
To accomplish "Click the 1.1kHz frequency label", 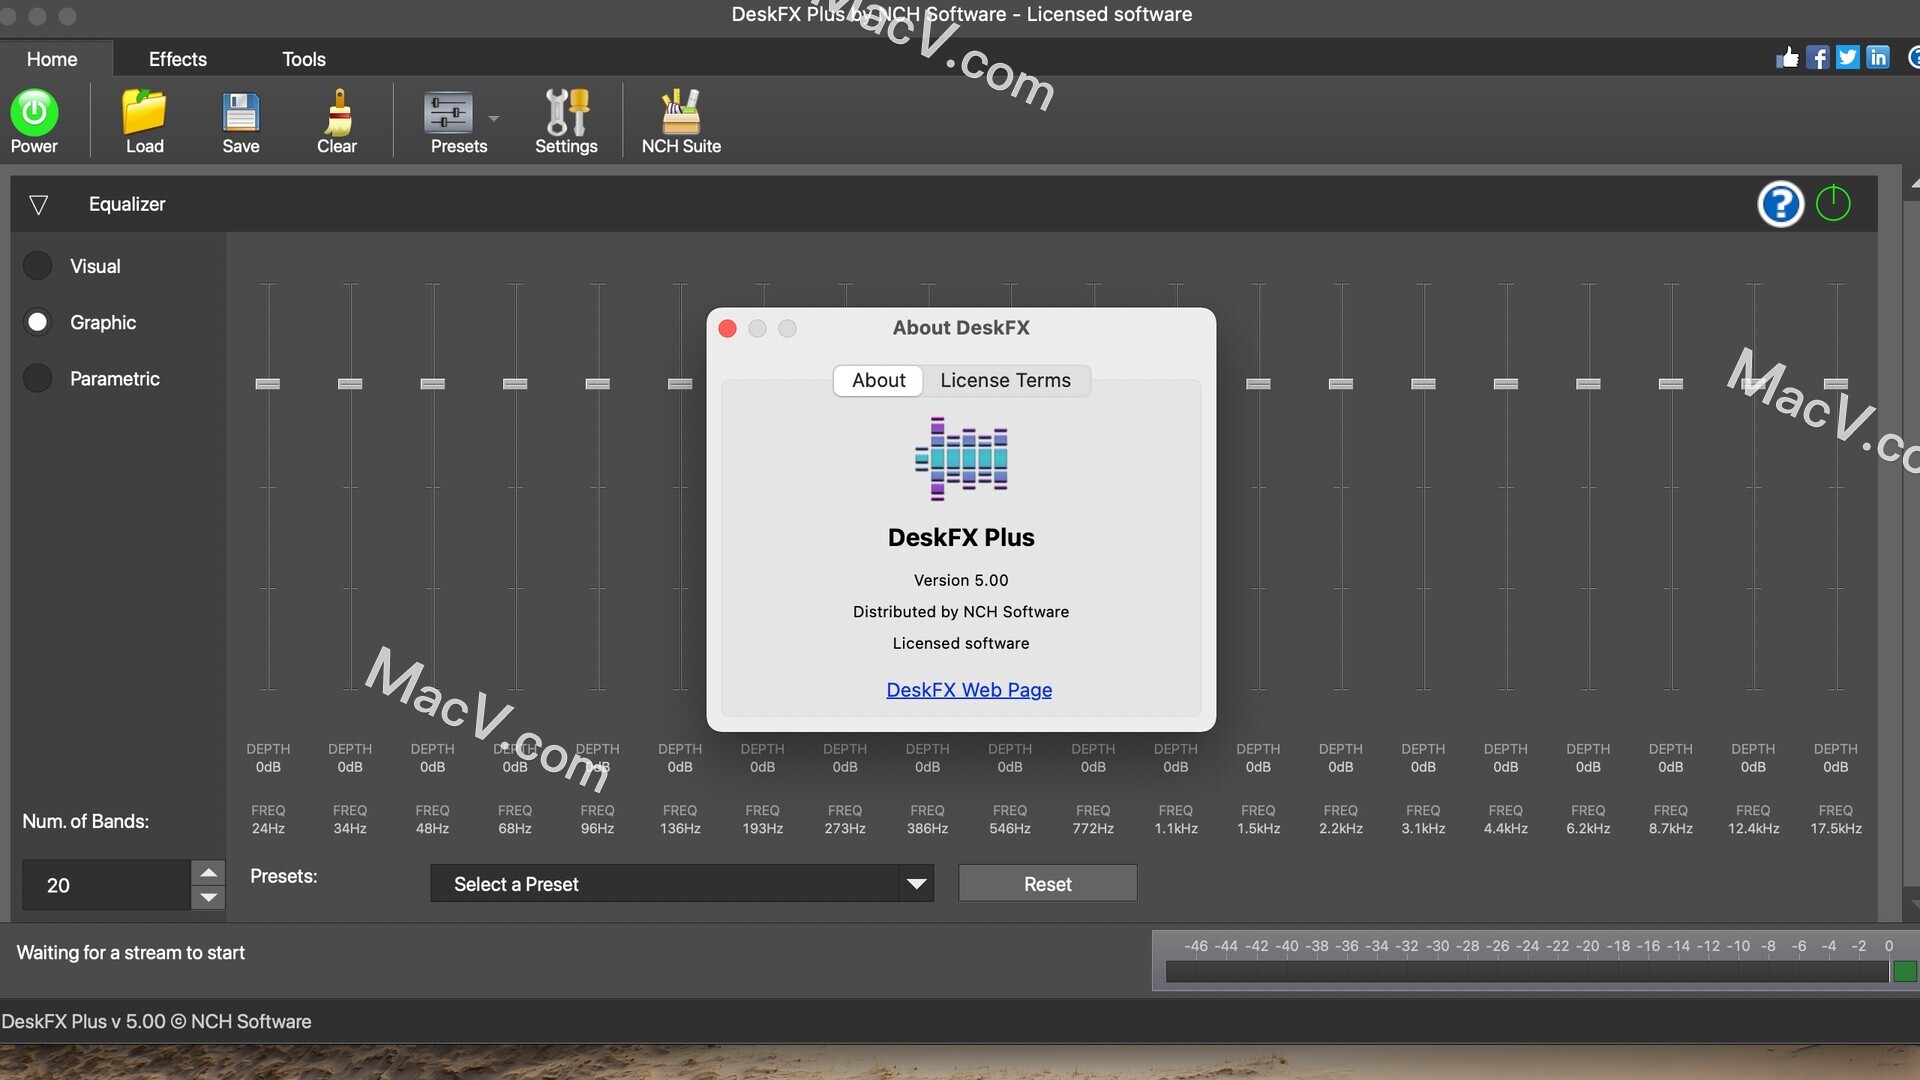I will click(1176, 829).
